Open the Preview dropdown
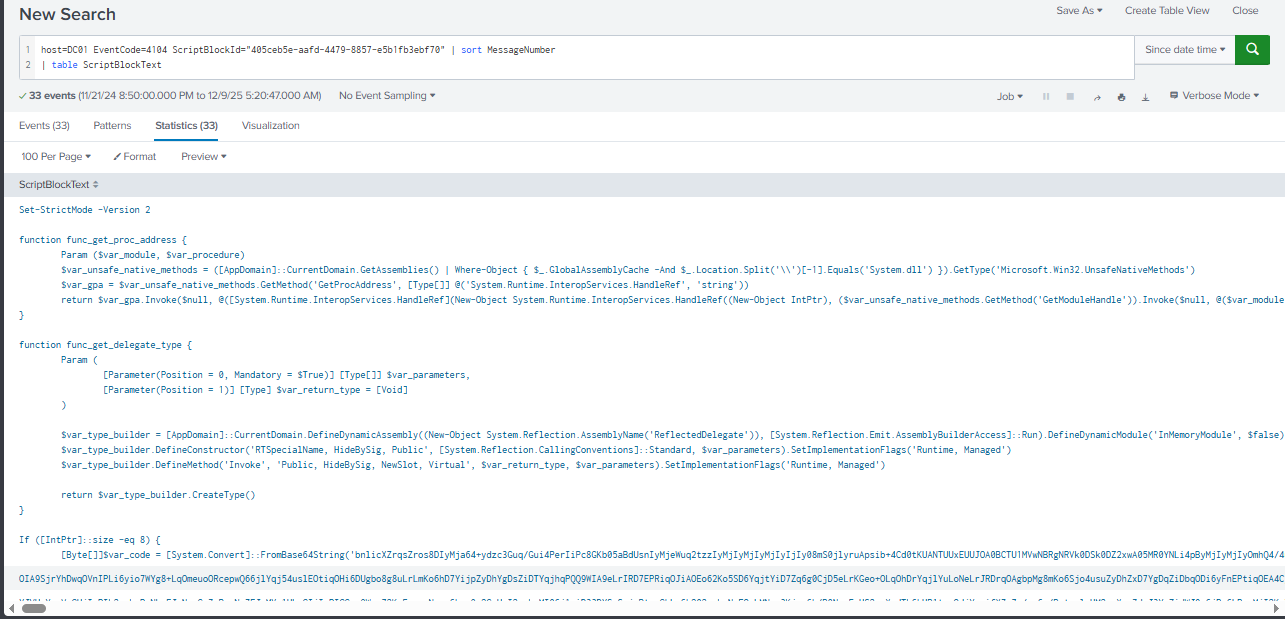This screenshot has width=1285, height=619. pyautogui.click(x=203, y=157)
